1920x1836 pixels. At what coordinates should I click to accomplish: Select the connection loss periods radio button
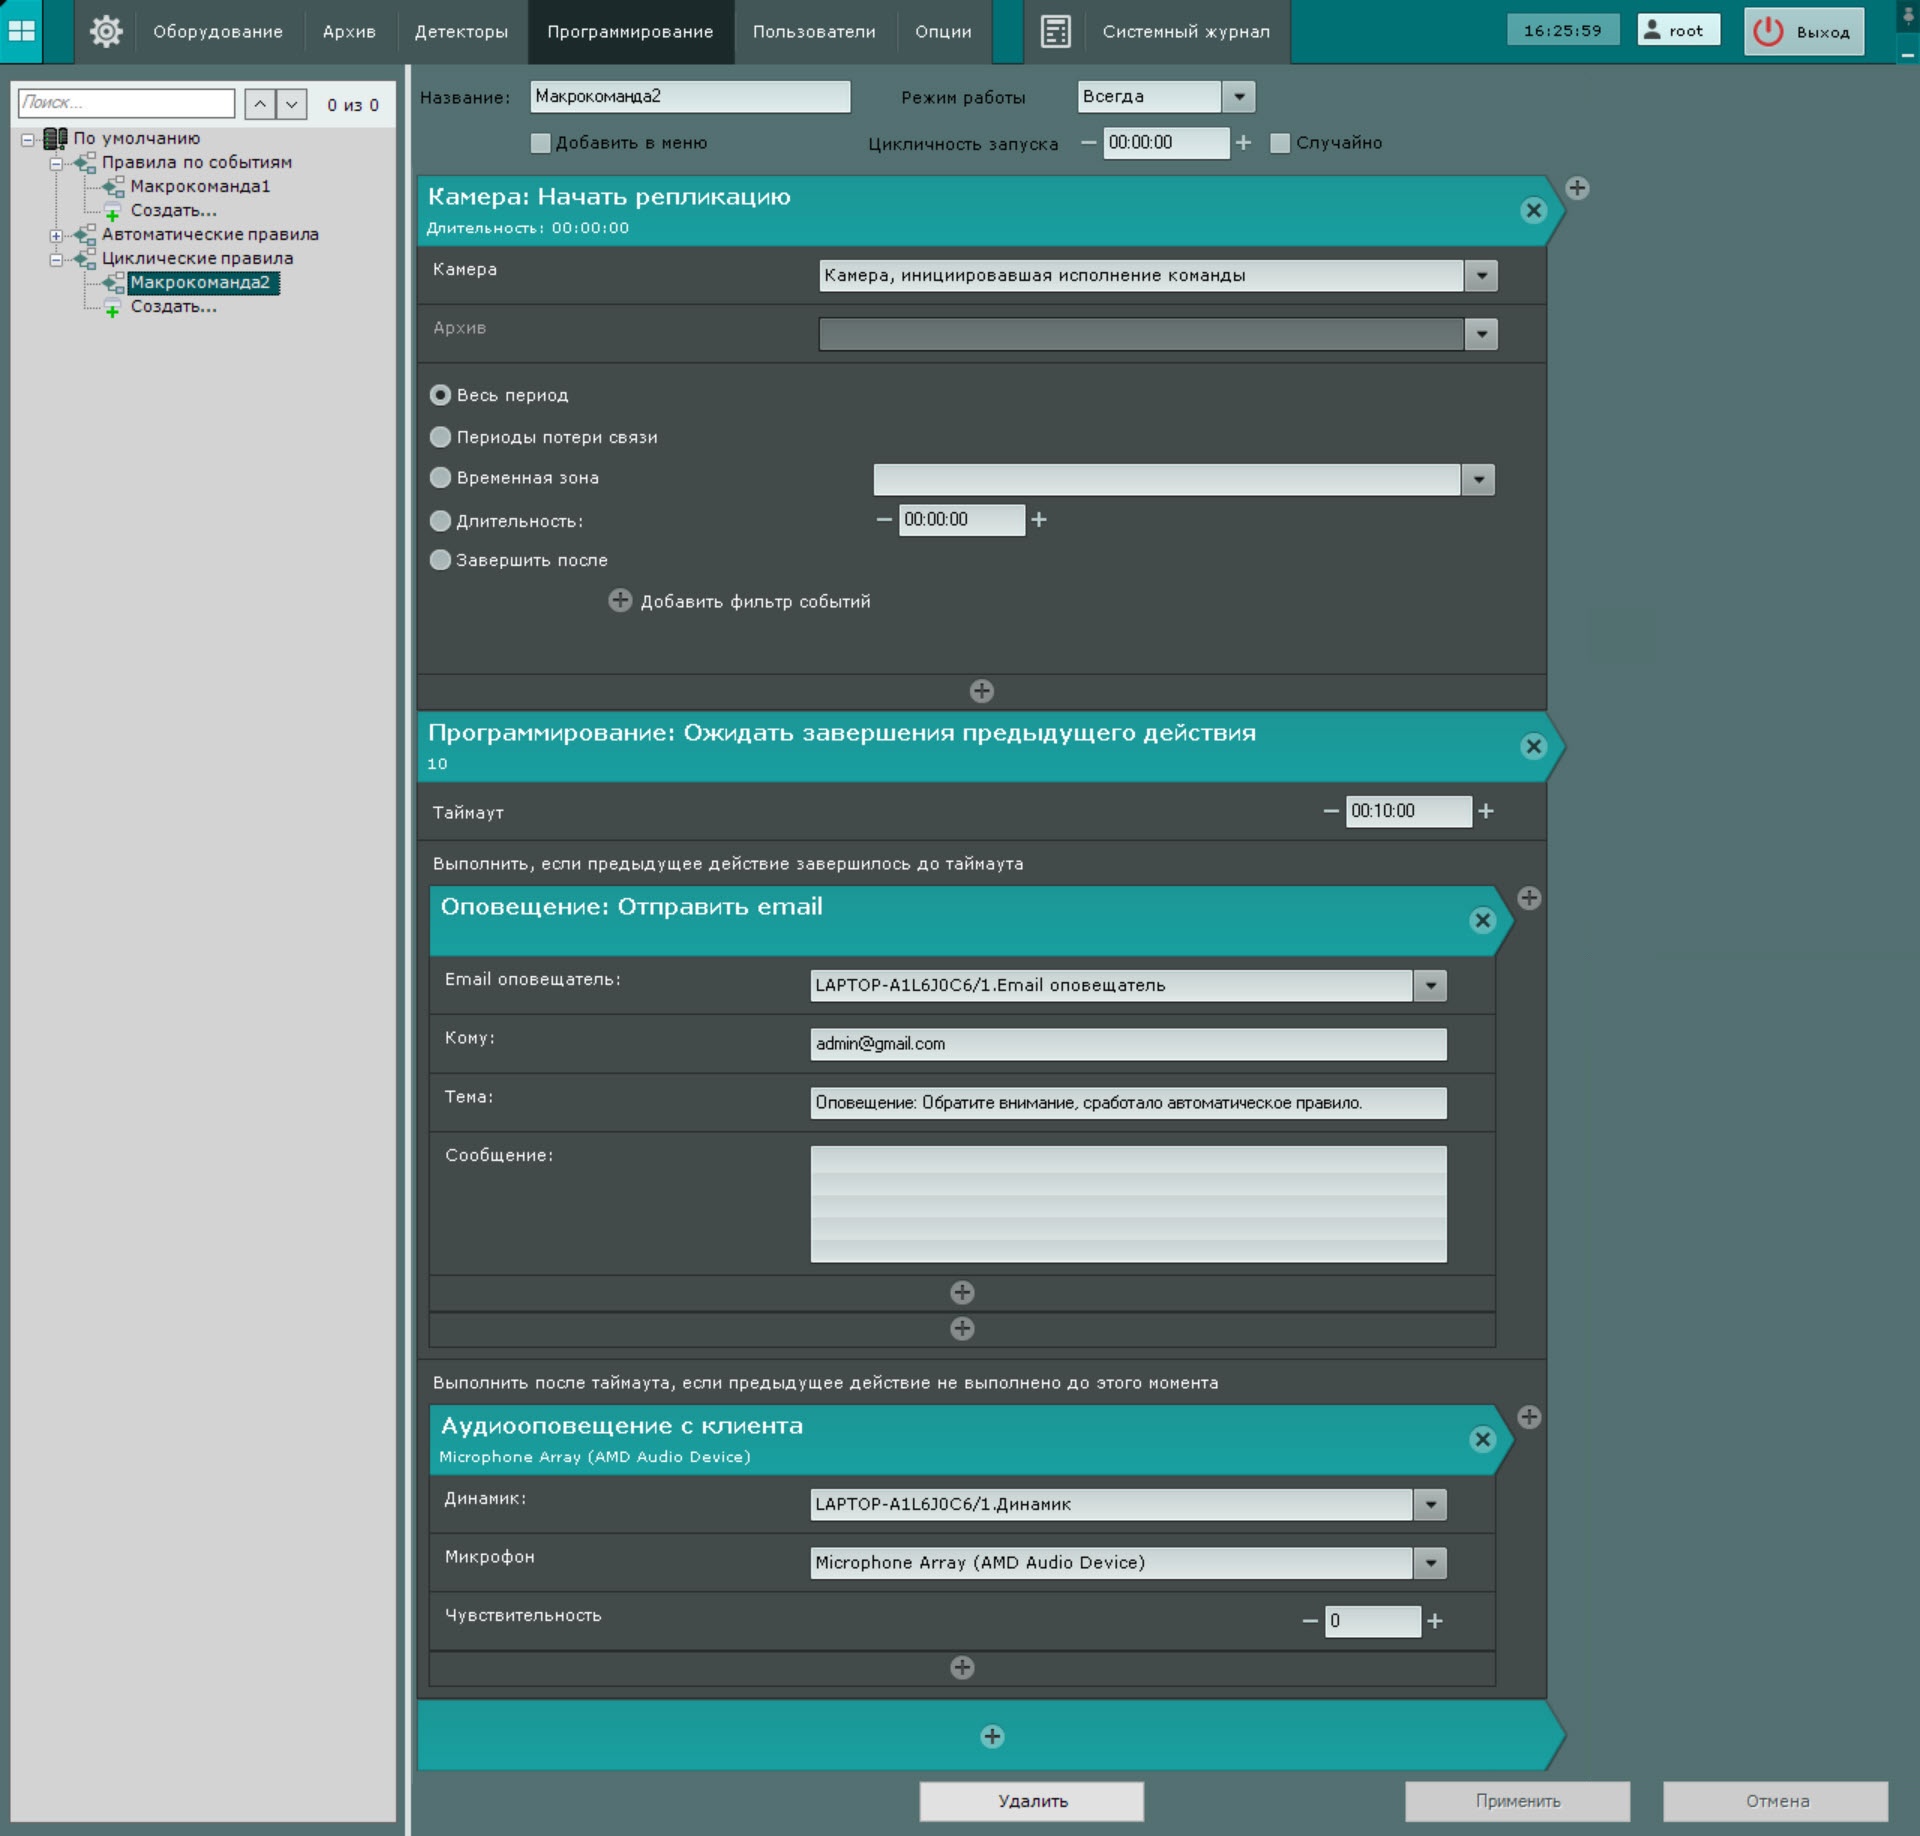tap(440, 437)
